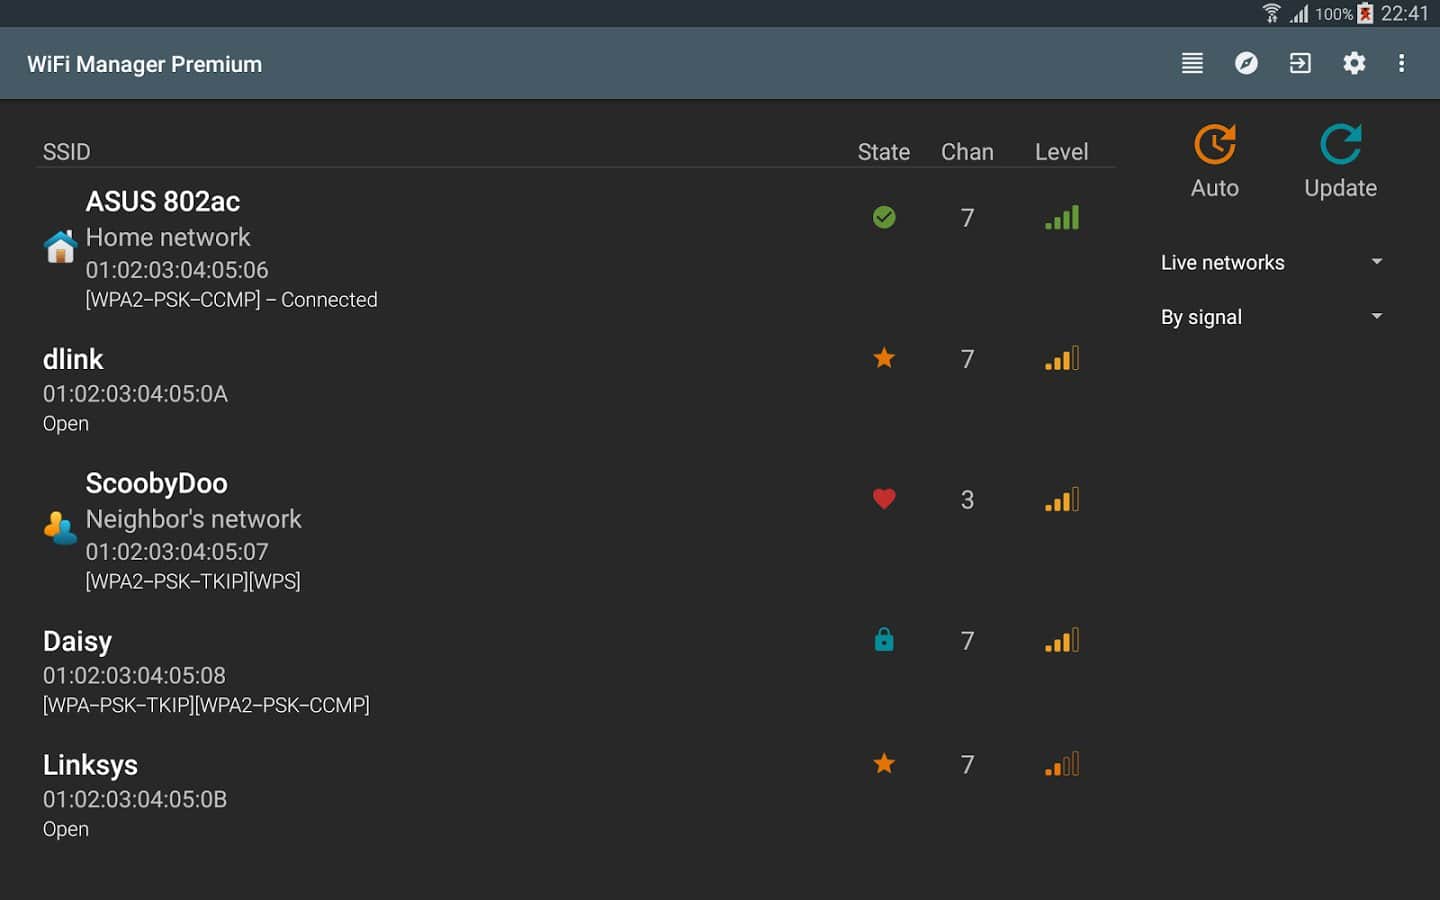This screenshot has height=900, width=1440.
Task: Open the By signal sort dropdown
Action: point(1271,317)
